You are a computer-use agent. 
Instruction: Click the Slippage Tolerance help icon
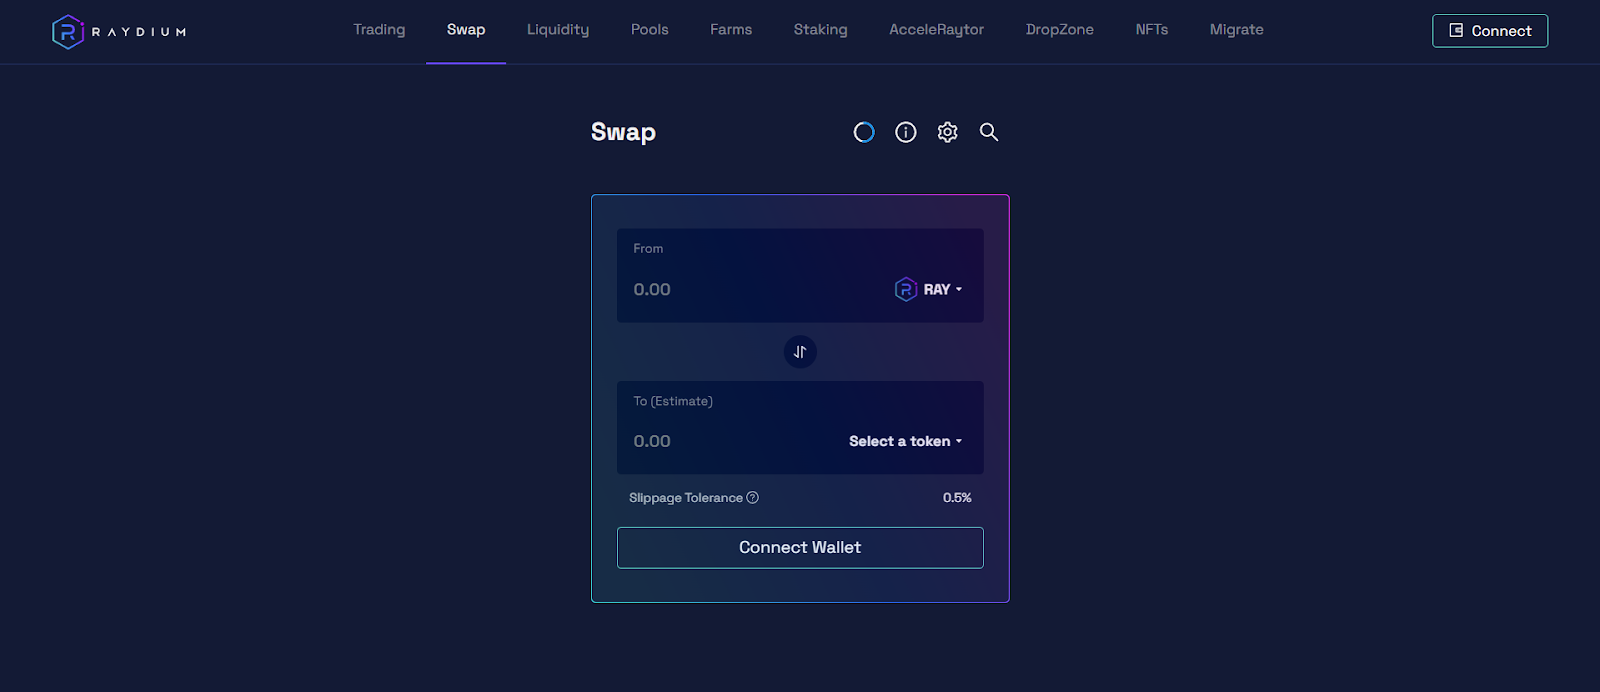click(x=753, y=498)
